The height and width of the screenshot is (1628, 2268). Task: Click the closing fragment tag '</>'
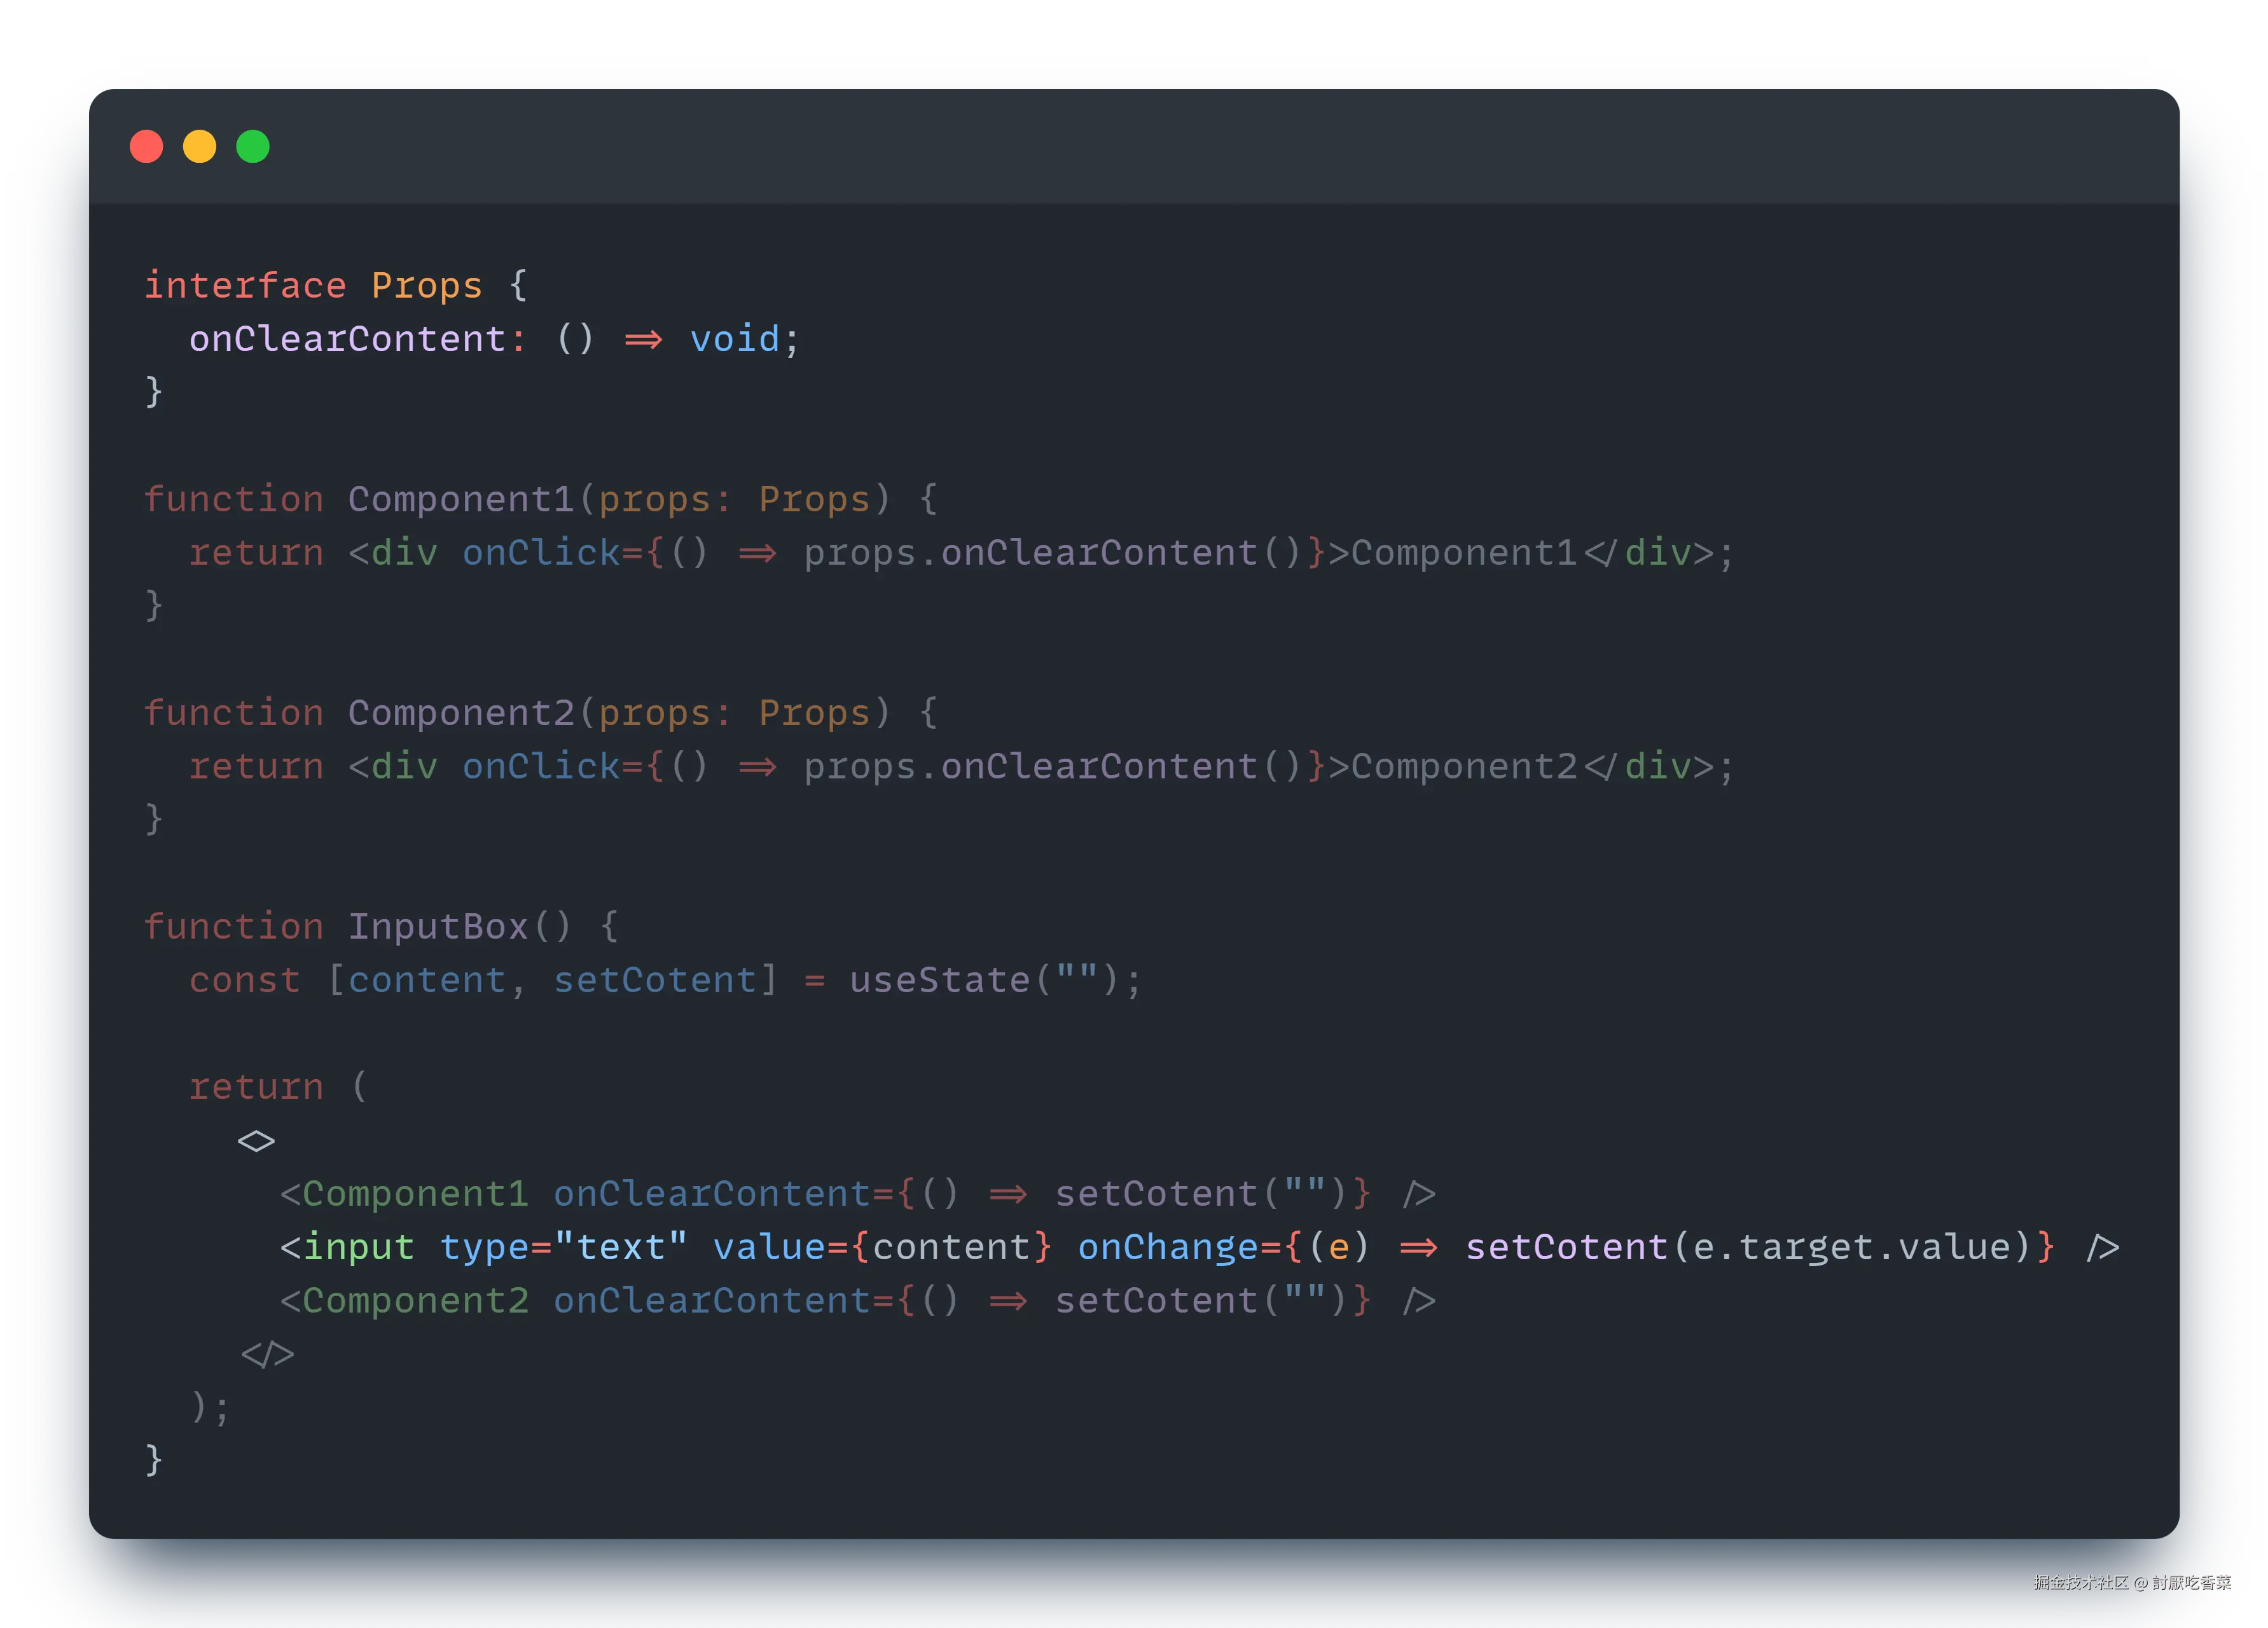267,1355
